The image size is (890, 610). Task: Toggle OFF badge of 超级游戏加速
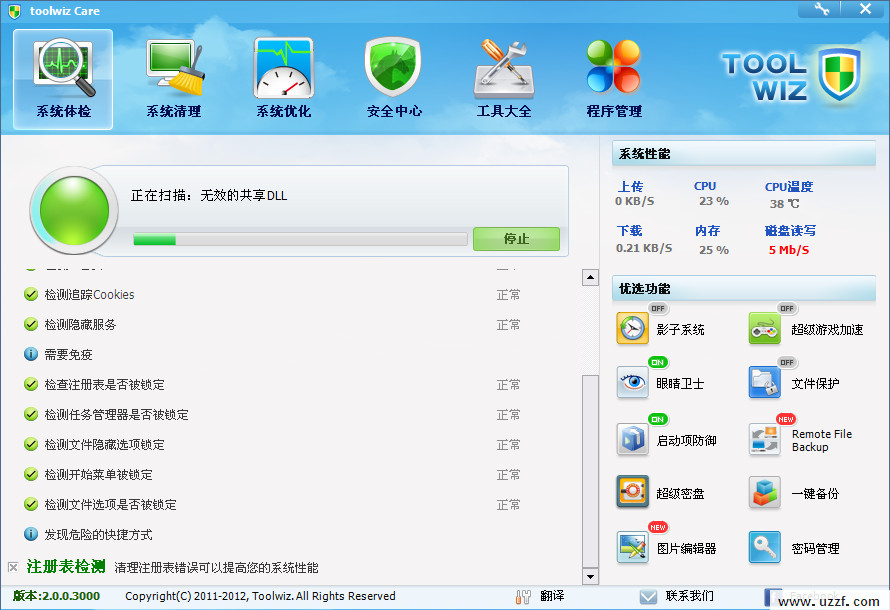[787, 308]
